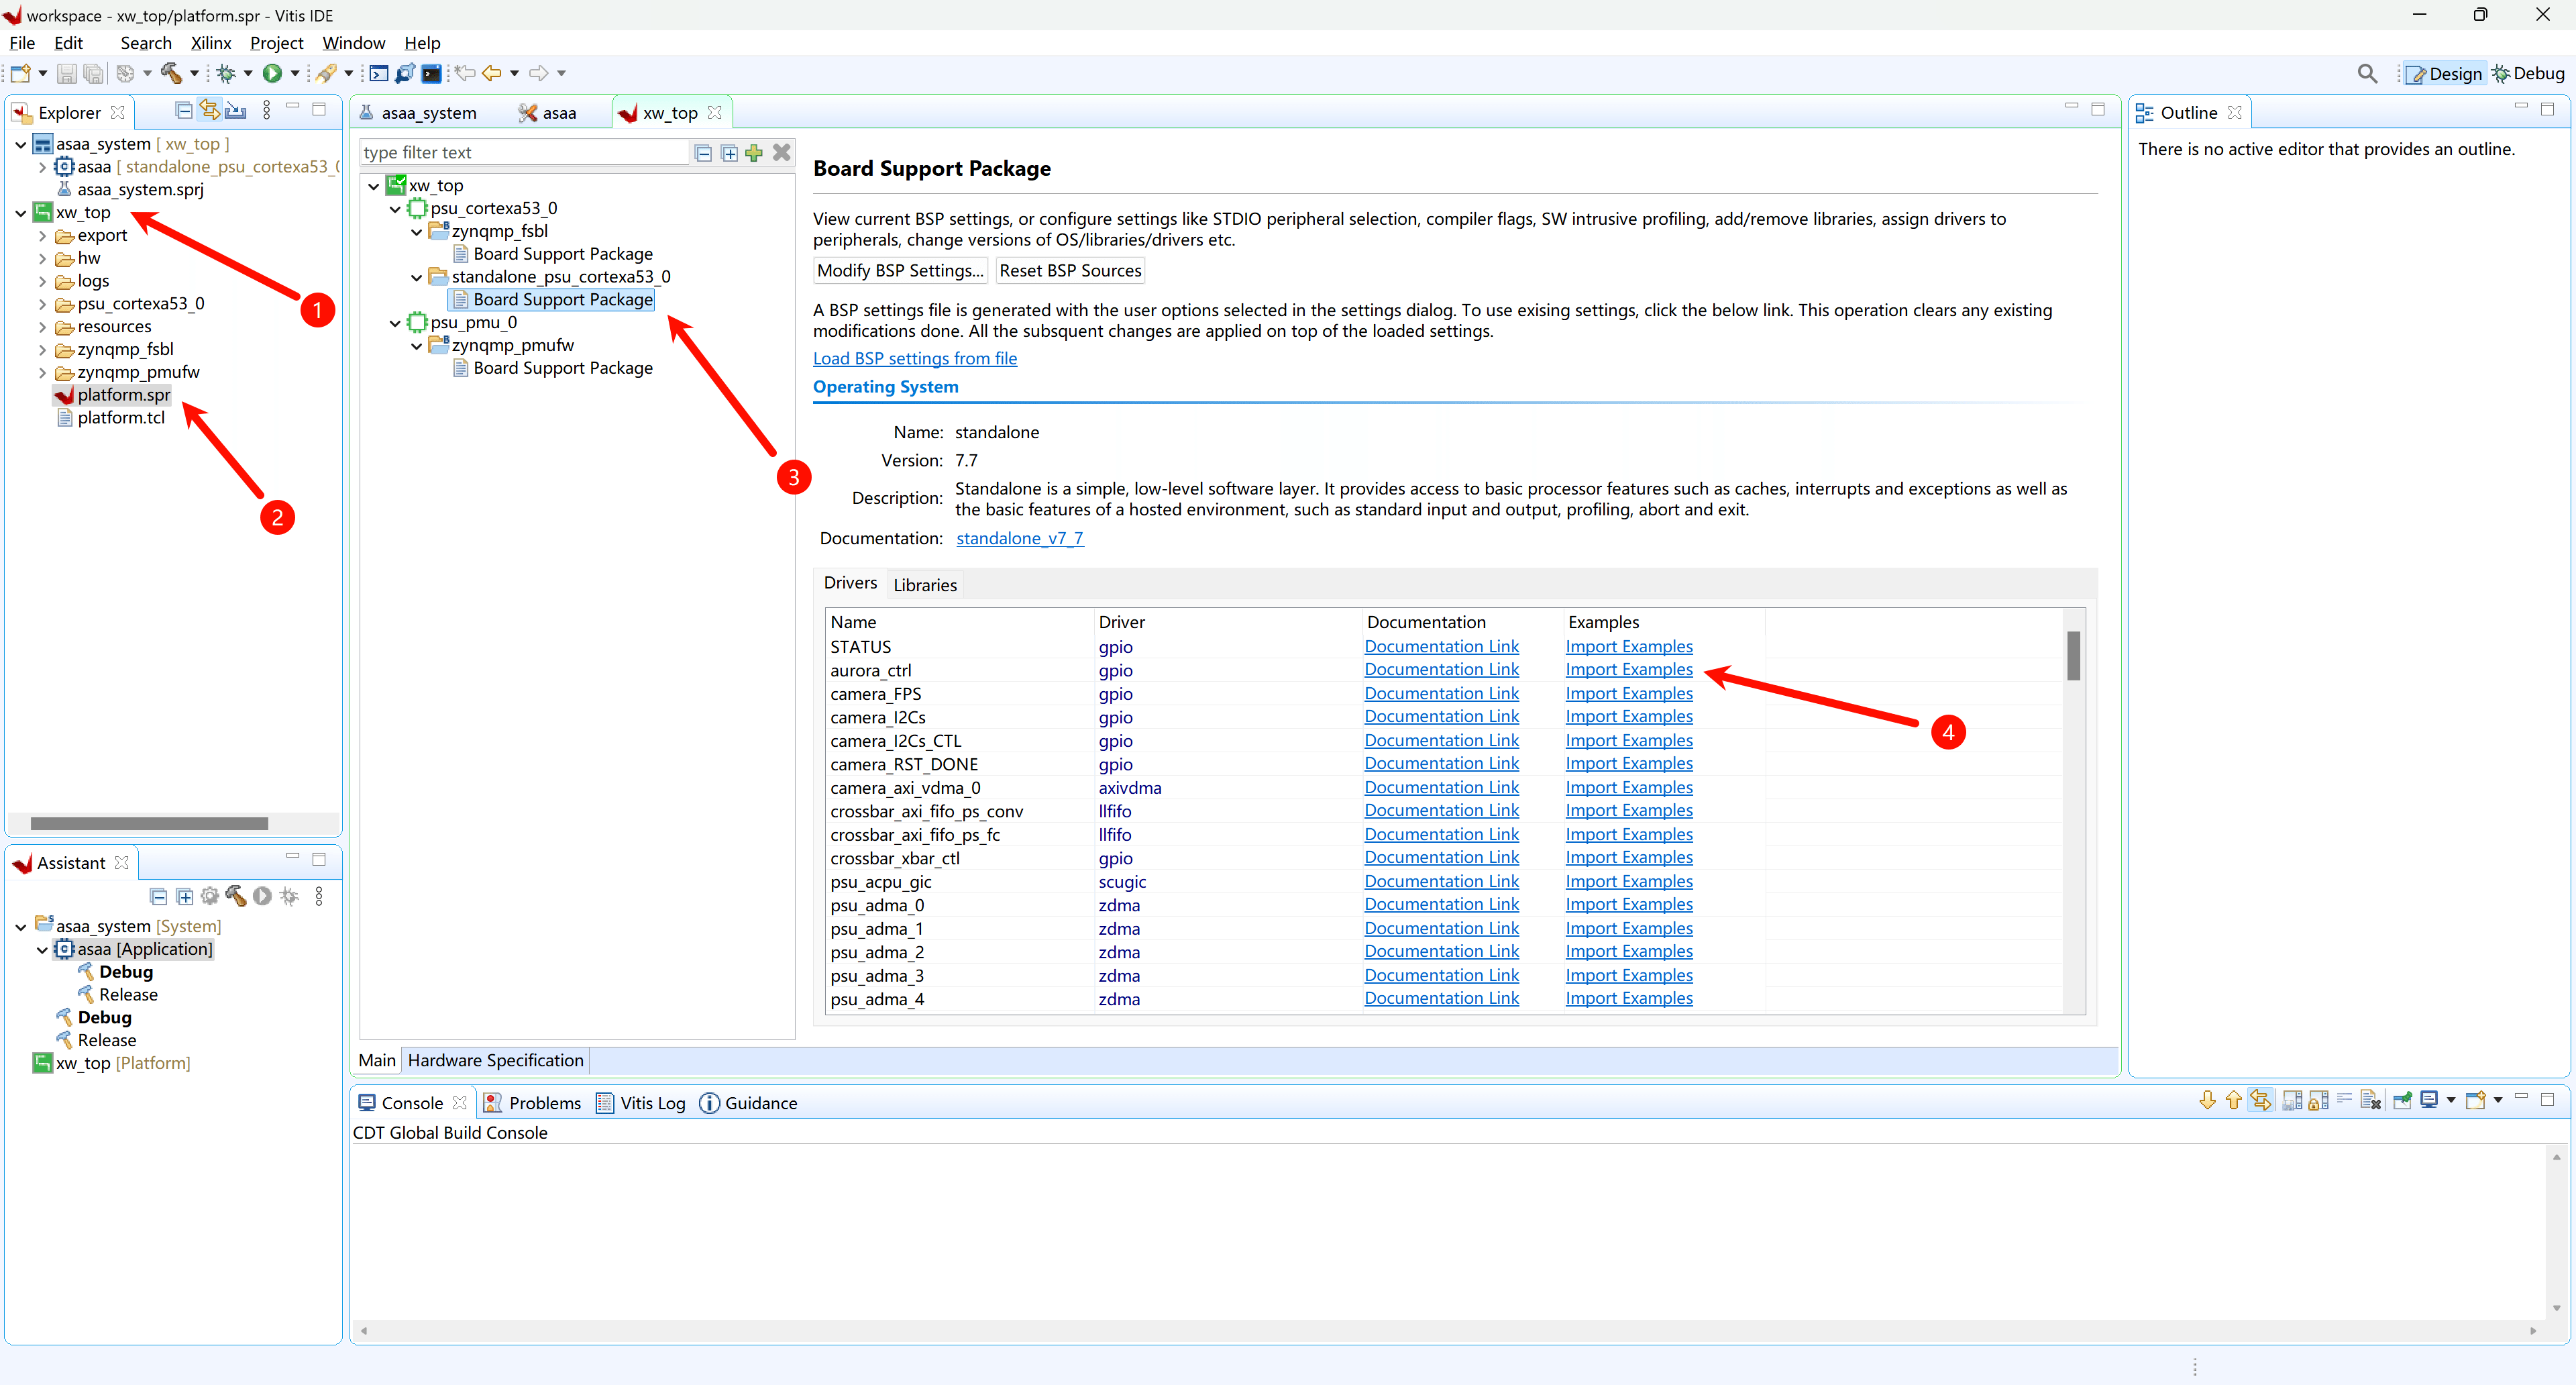2576x1385 pixels.
Task: Open Load BSP settings from file link
Action: click(x=914, y=359)
